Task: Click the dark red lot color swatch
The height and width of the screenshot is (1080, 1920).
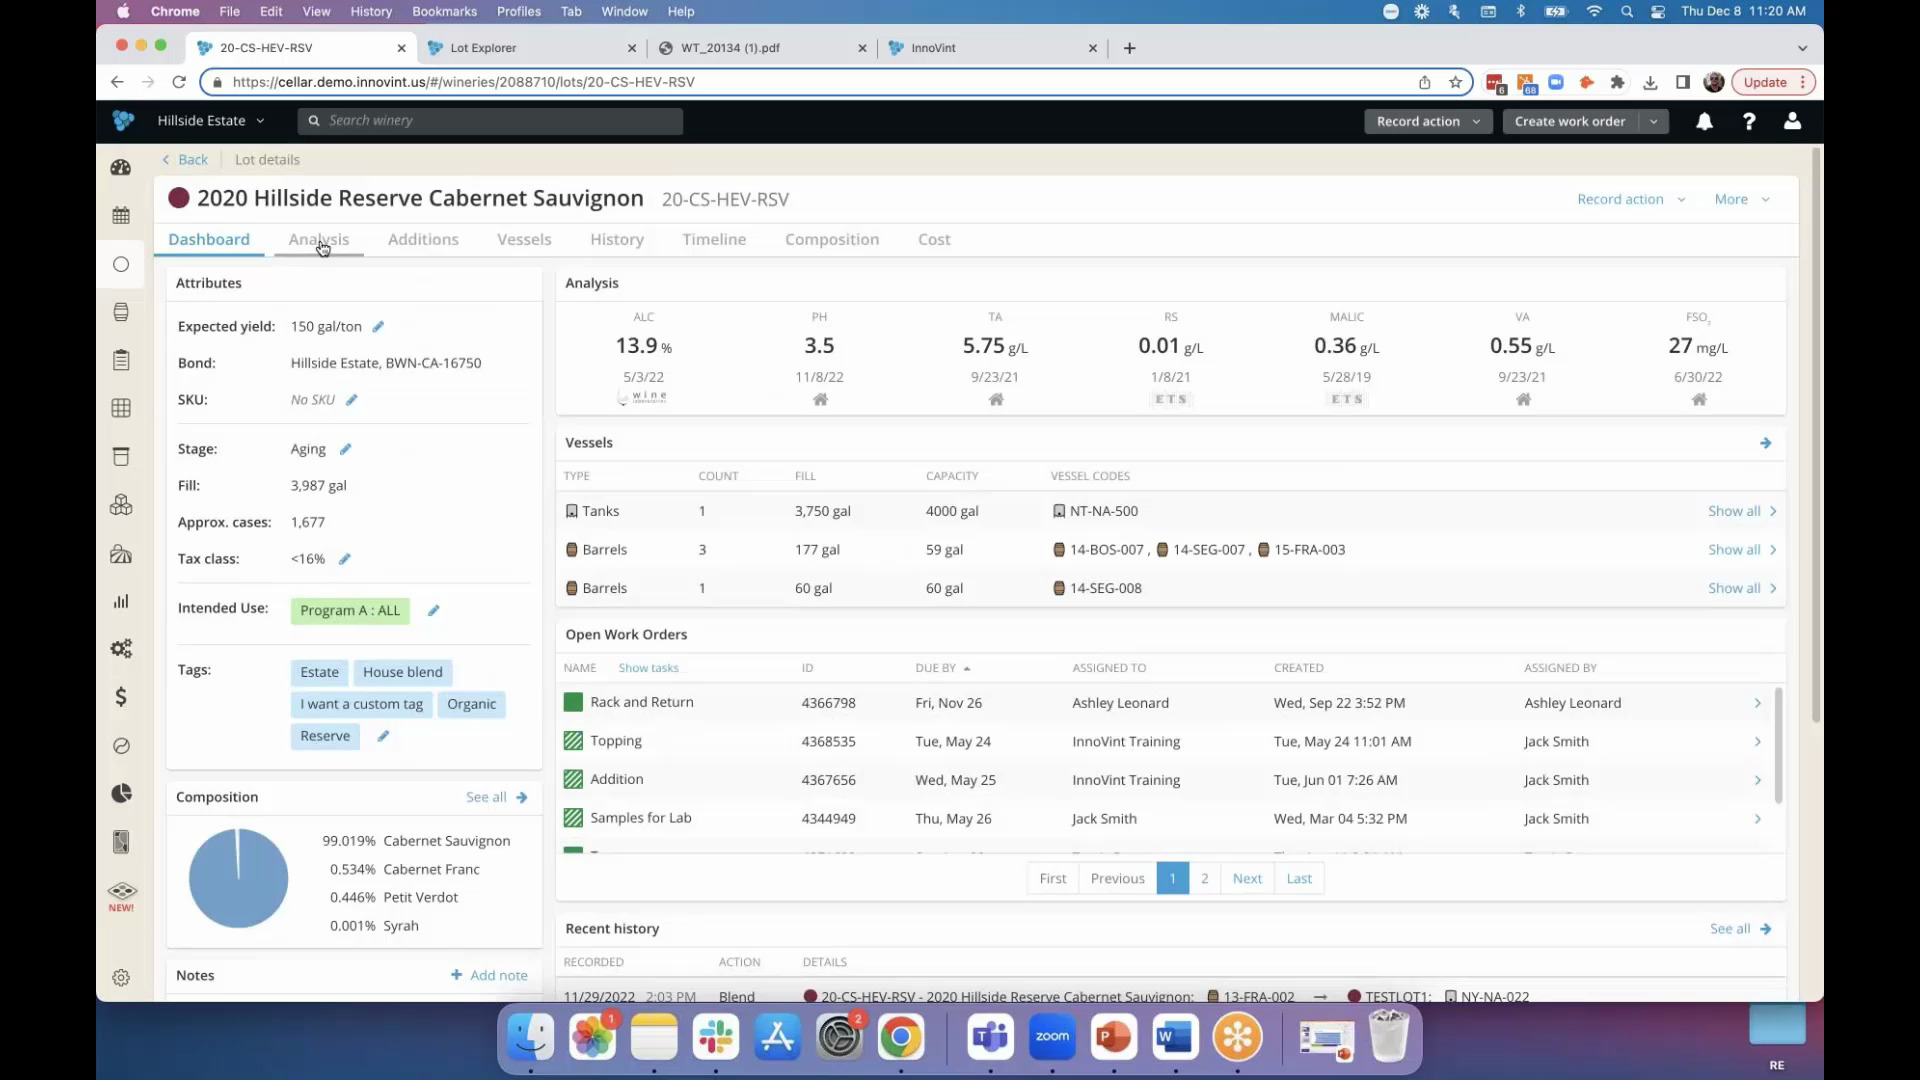Action: [x=179, y=198]
